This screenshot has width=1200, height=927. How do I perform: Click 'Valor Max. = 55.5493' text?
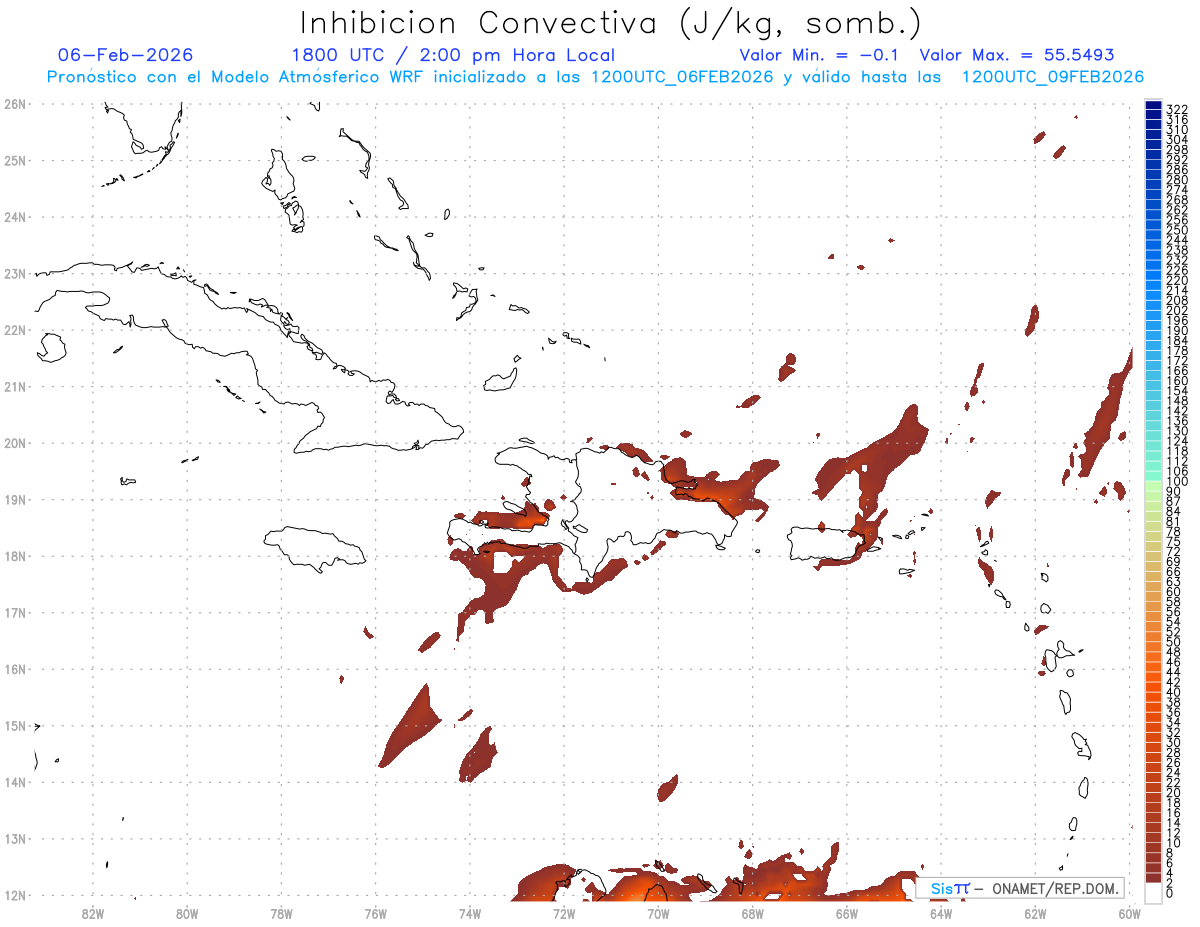click(x=1017, y=55)
